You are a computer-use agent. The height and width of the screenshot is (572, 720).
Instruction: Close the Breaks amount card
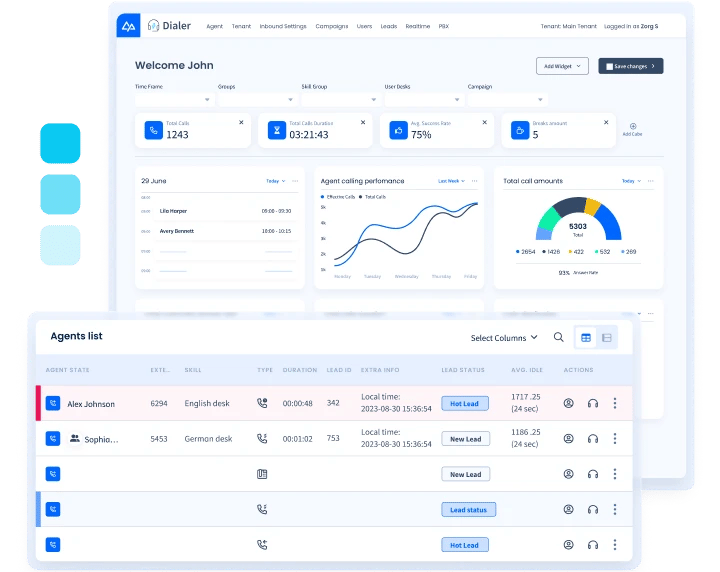point(606,123)
